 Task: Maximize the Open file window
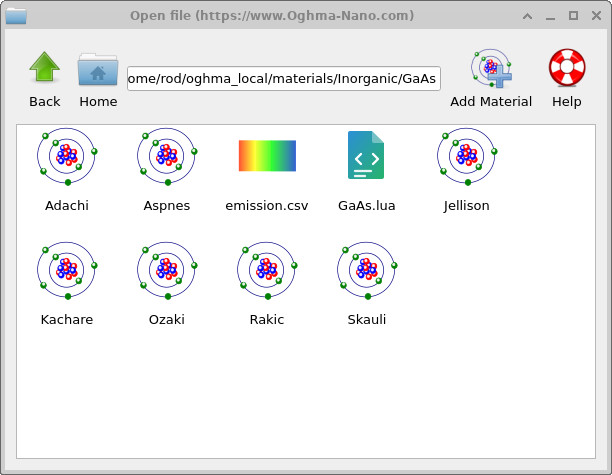[573, 16]
